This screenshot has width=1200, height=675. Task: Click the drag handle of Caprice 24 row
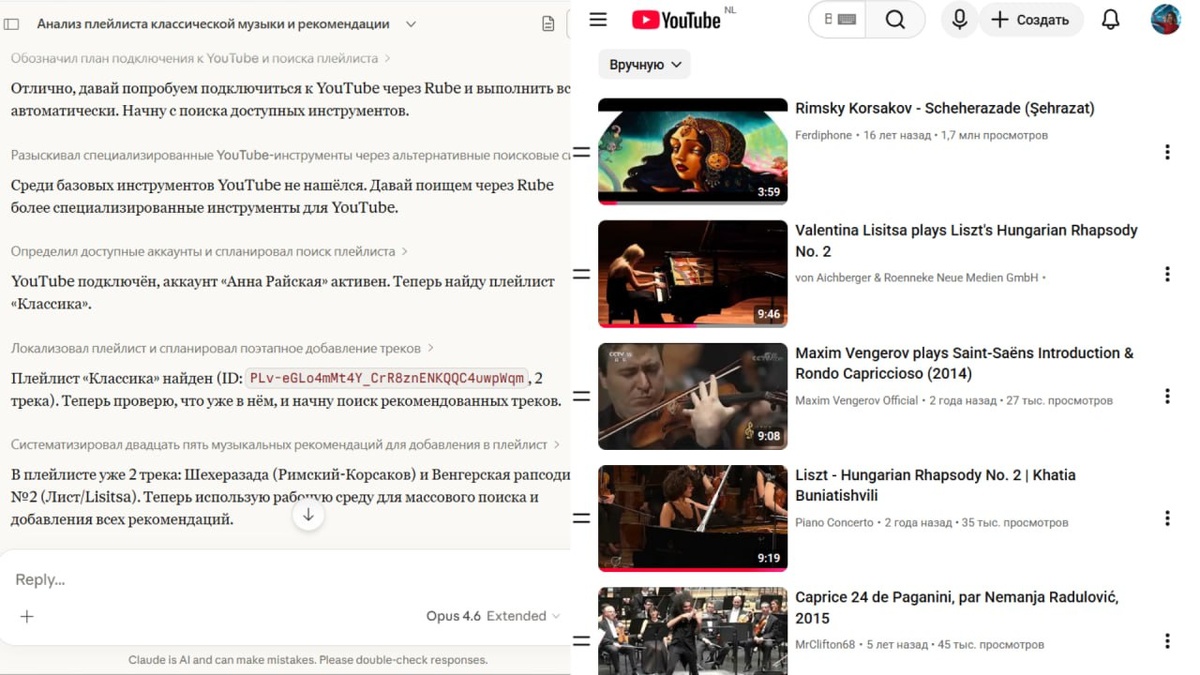[582, 640]
